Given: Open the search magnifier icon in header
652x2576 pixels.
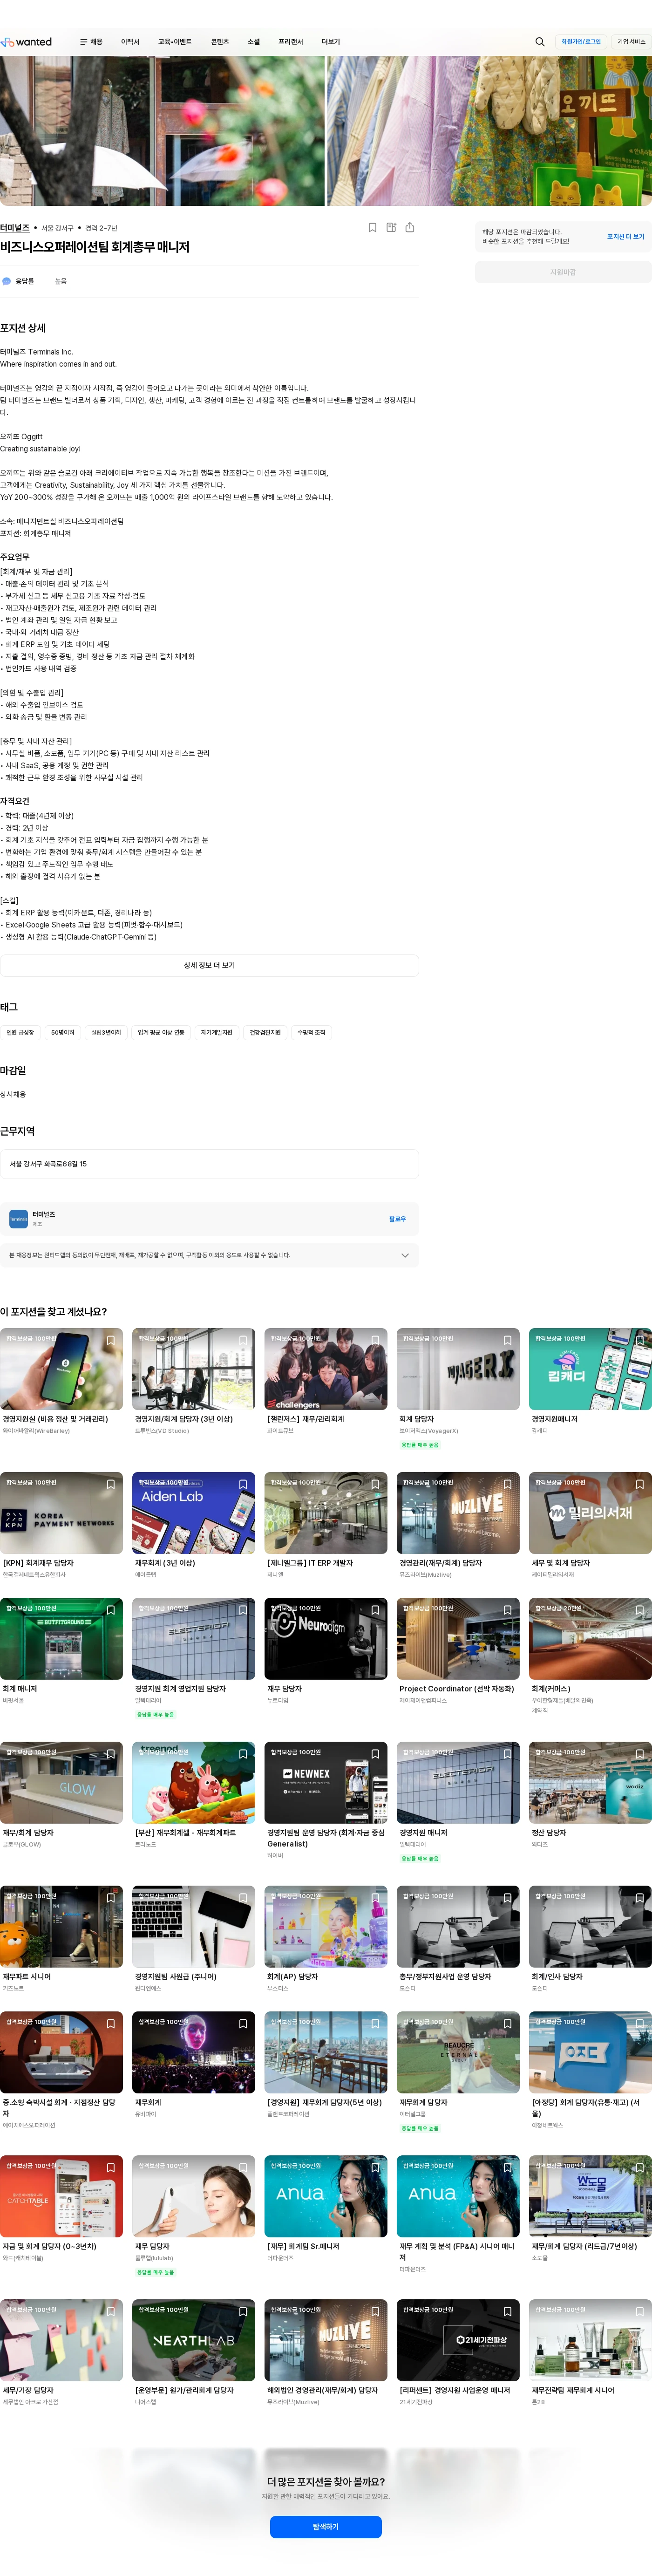Looking at the screenshot, I should 540,42.
